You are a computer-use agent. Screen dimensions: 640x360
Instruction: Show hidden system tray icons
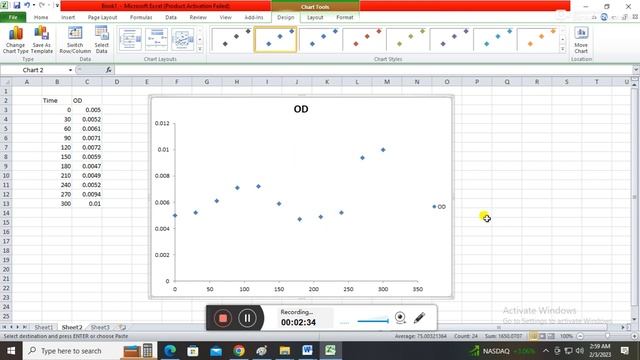coord(546,351)
